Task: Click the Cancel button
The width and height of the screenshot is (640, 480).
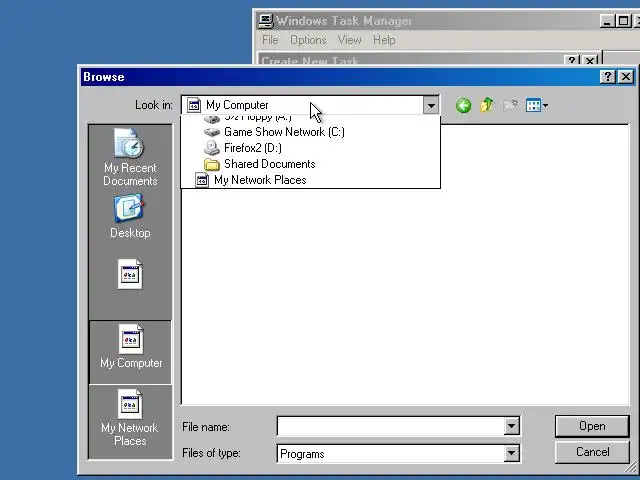Action: click(592, 452)
